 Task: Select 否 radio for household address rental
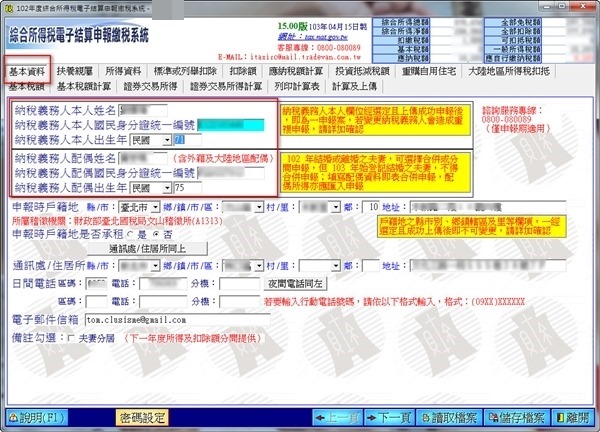156,234
